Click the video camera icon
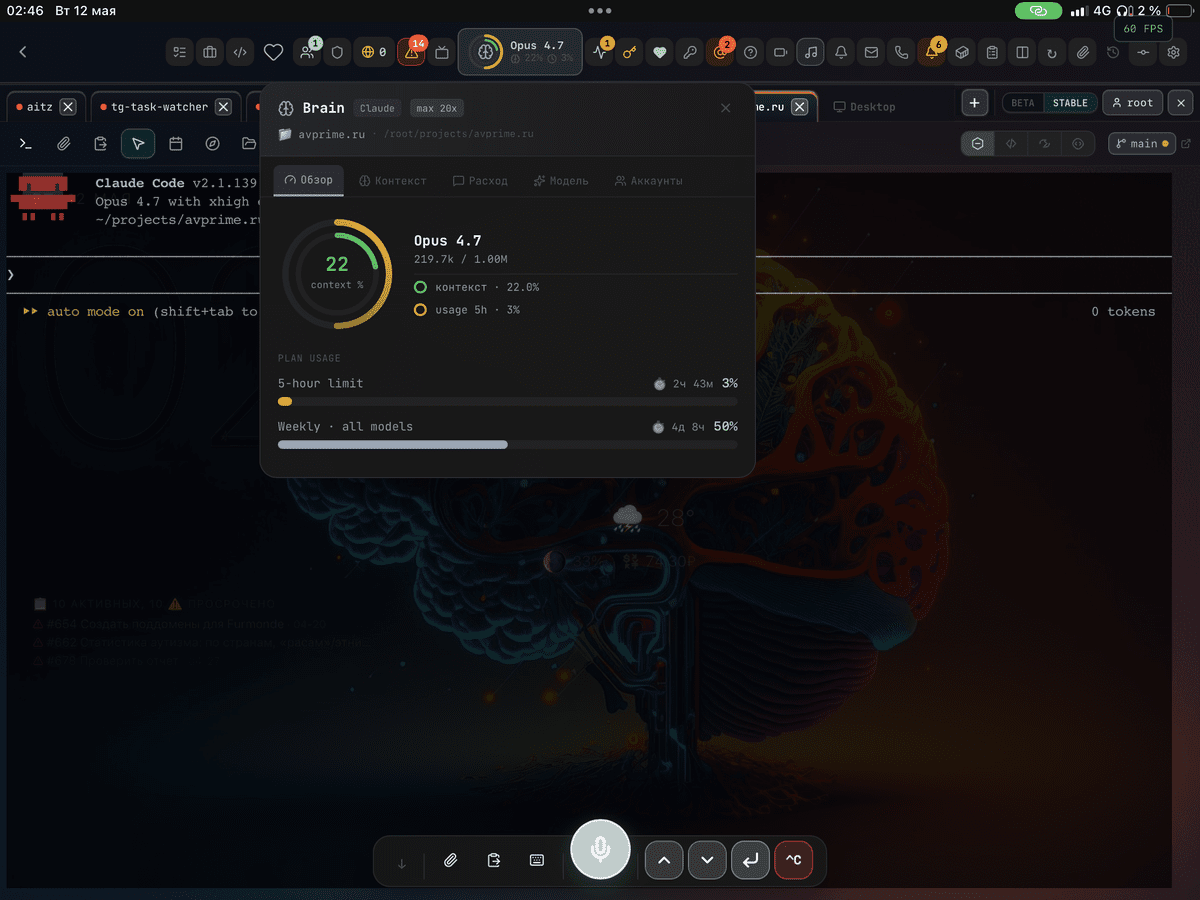The image size is (1200, 900). 781,52
